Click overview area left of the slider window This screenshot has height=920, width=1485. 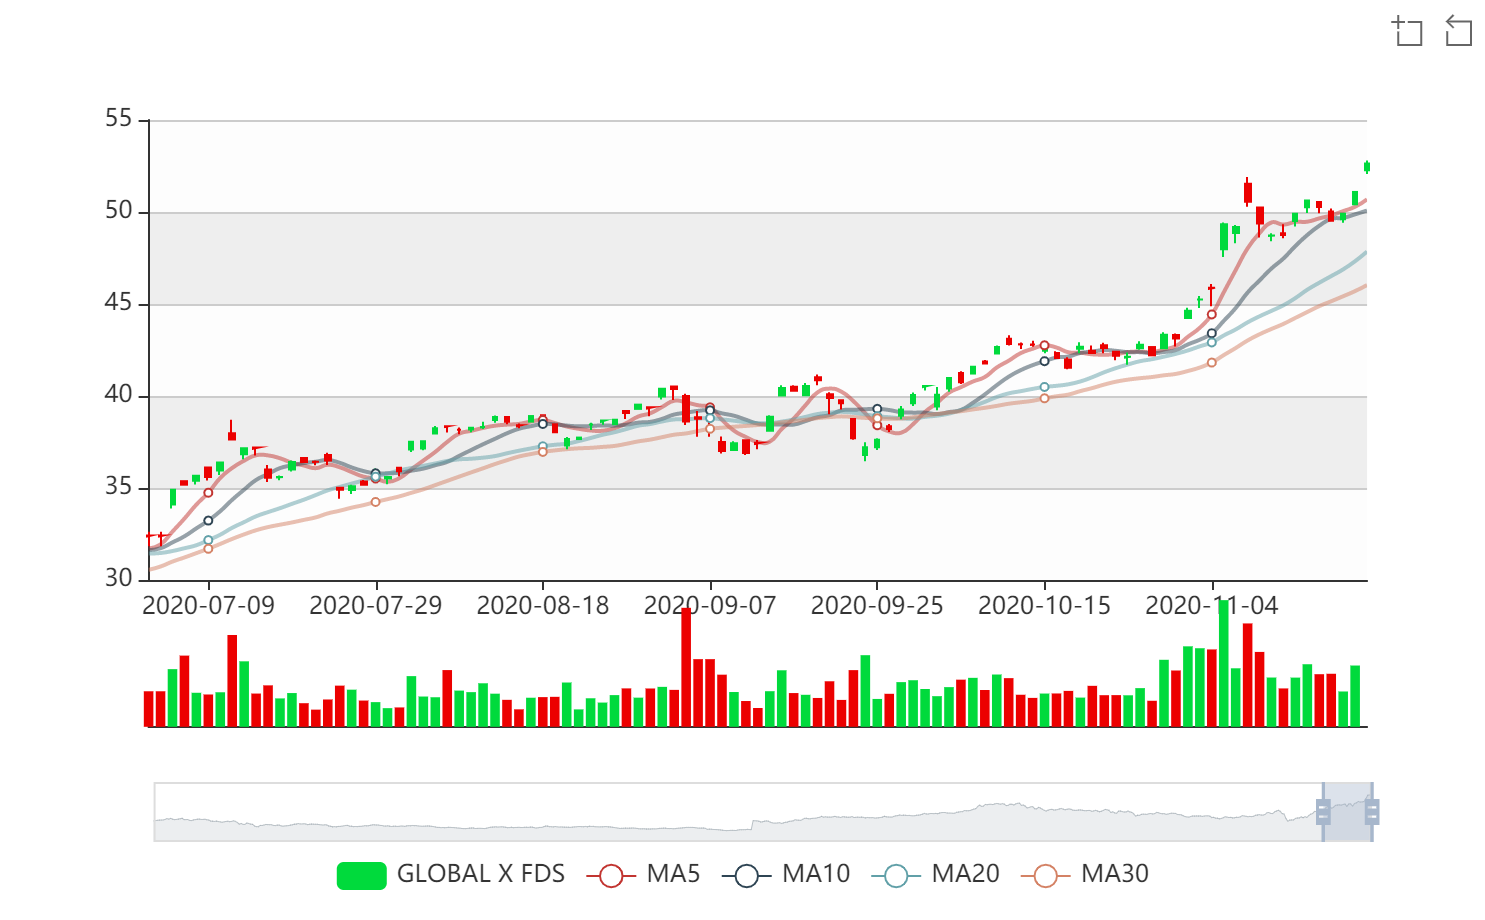(x=700, y=812)
